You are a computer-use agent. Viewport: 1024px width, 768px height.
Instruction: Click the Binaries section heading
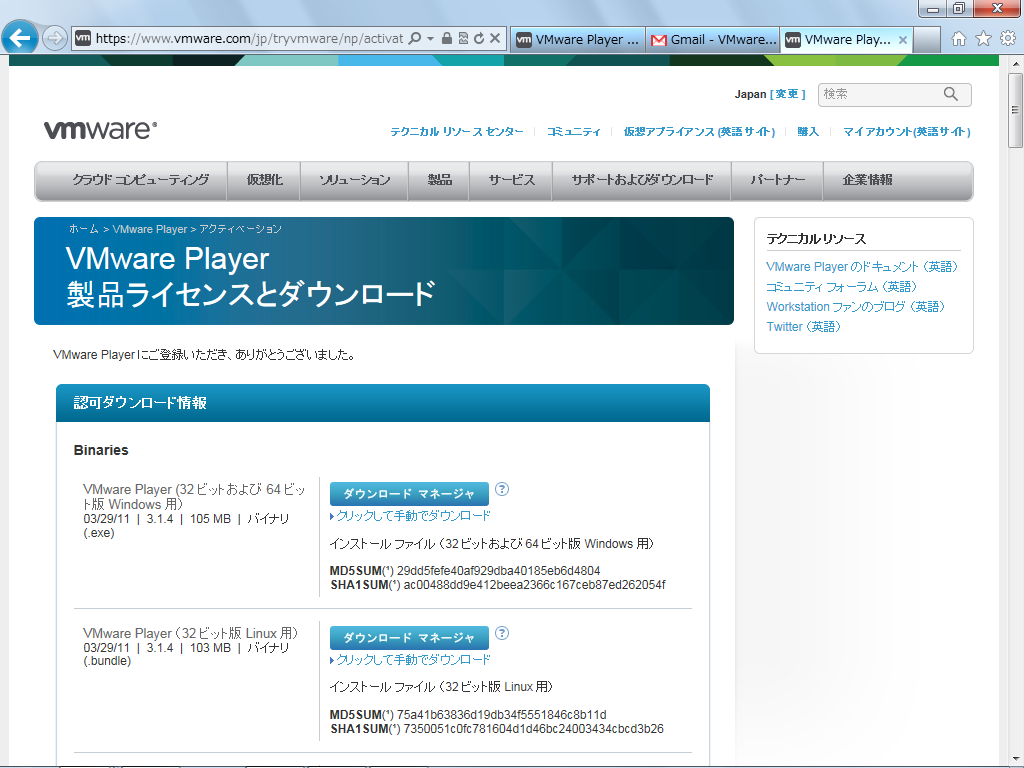pyautogui.click(x=101, y=450)
